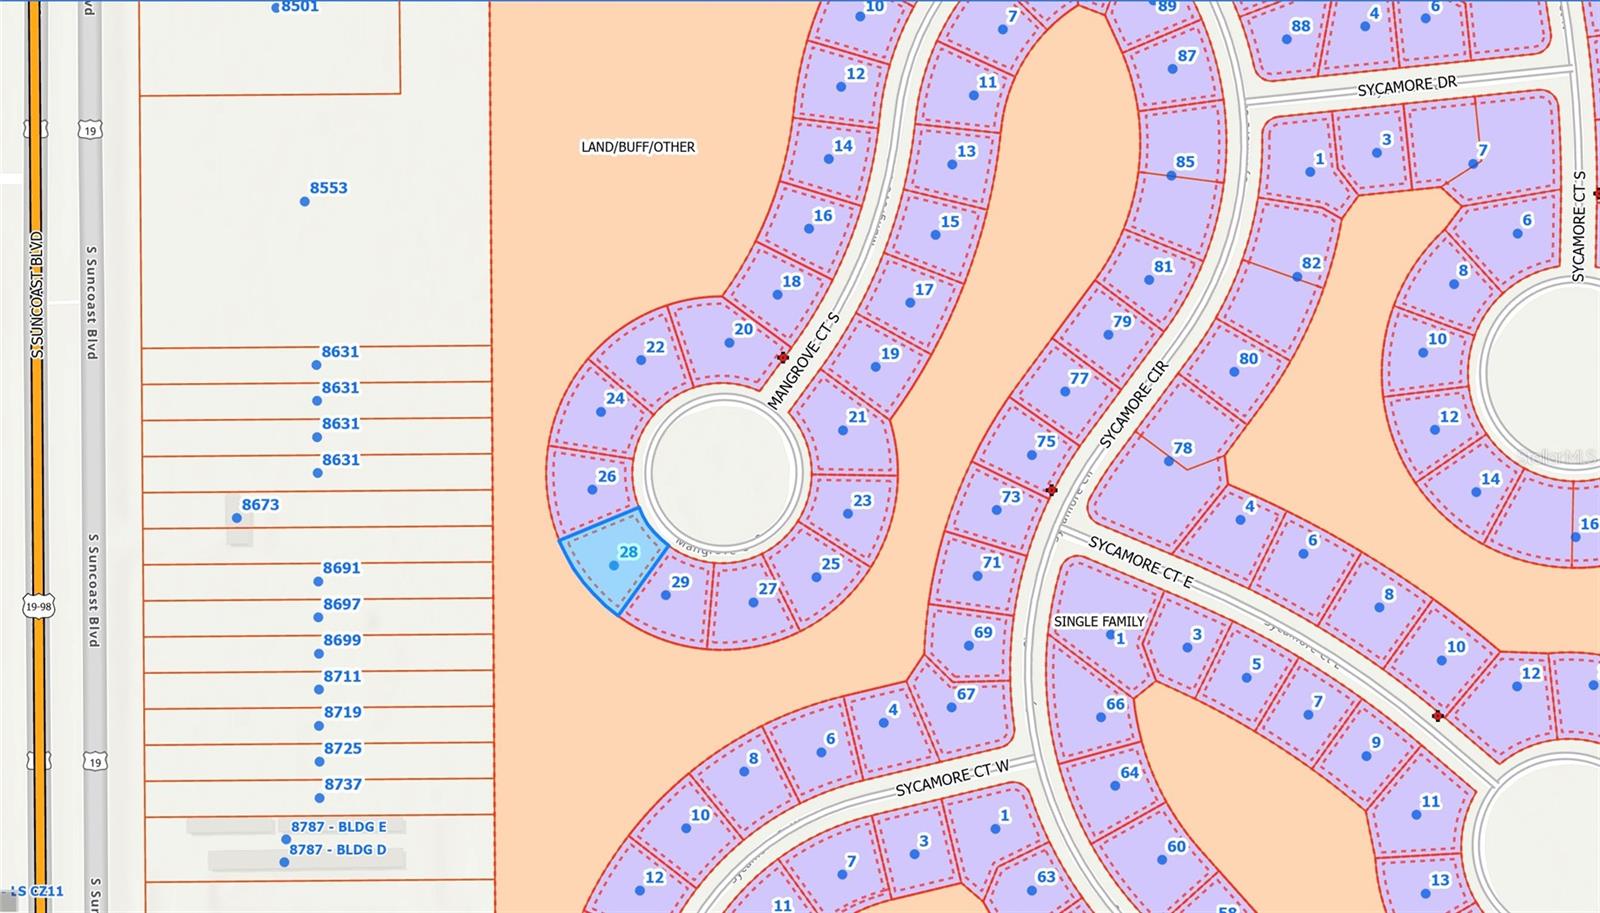Click the US 19-98 highway shield icon

click(x=38, y=606)
